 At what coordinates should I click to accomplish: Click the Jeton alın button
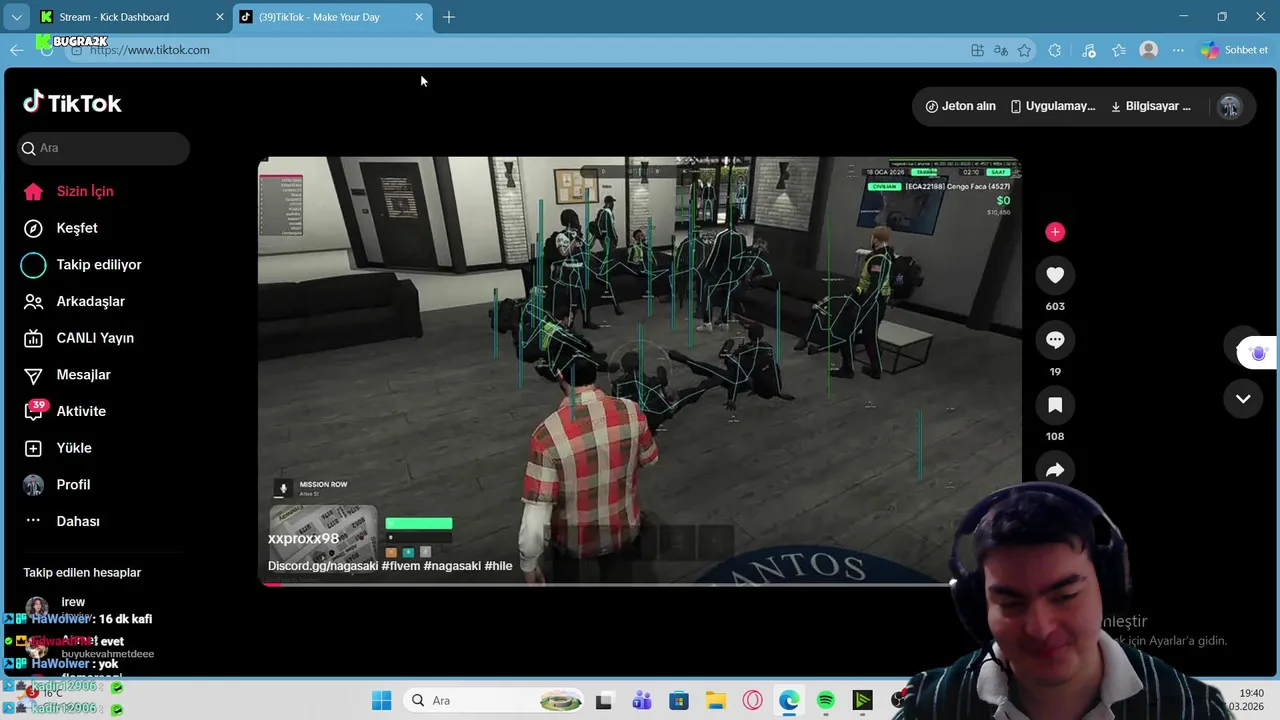(960, 106)
